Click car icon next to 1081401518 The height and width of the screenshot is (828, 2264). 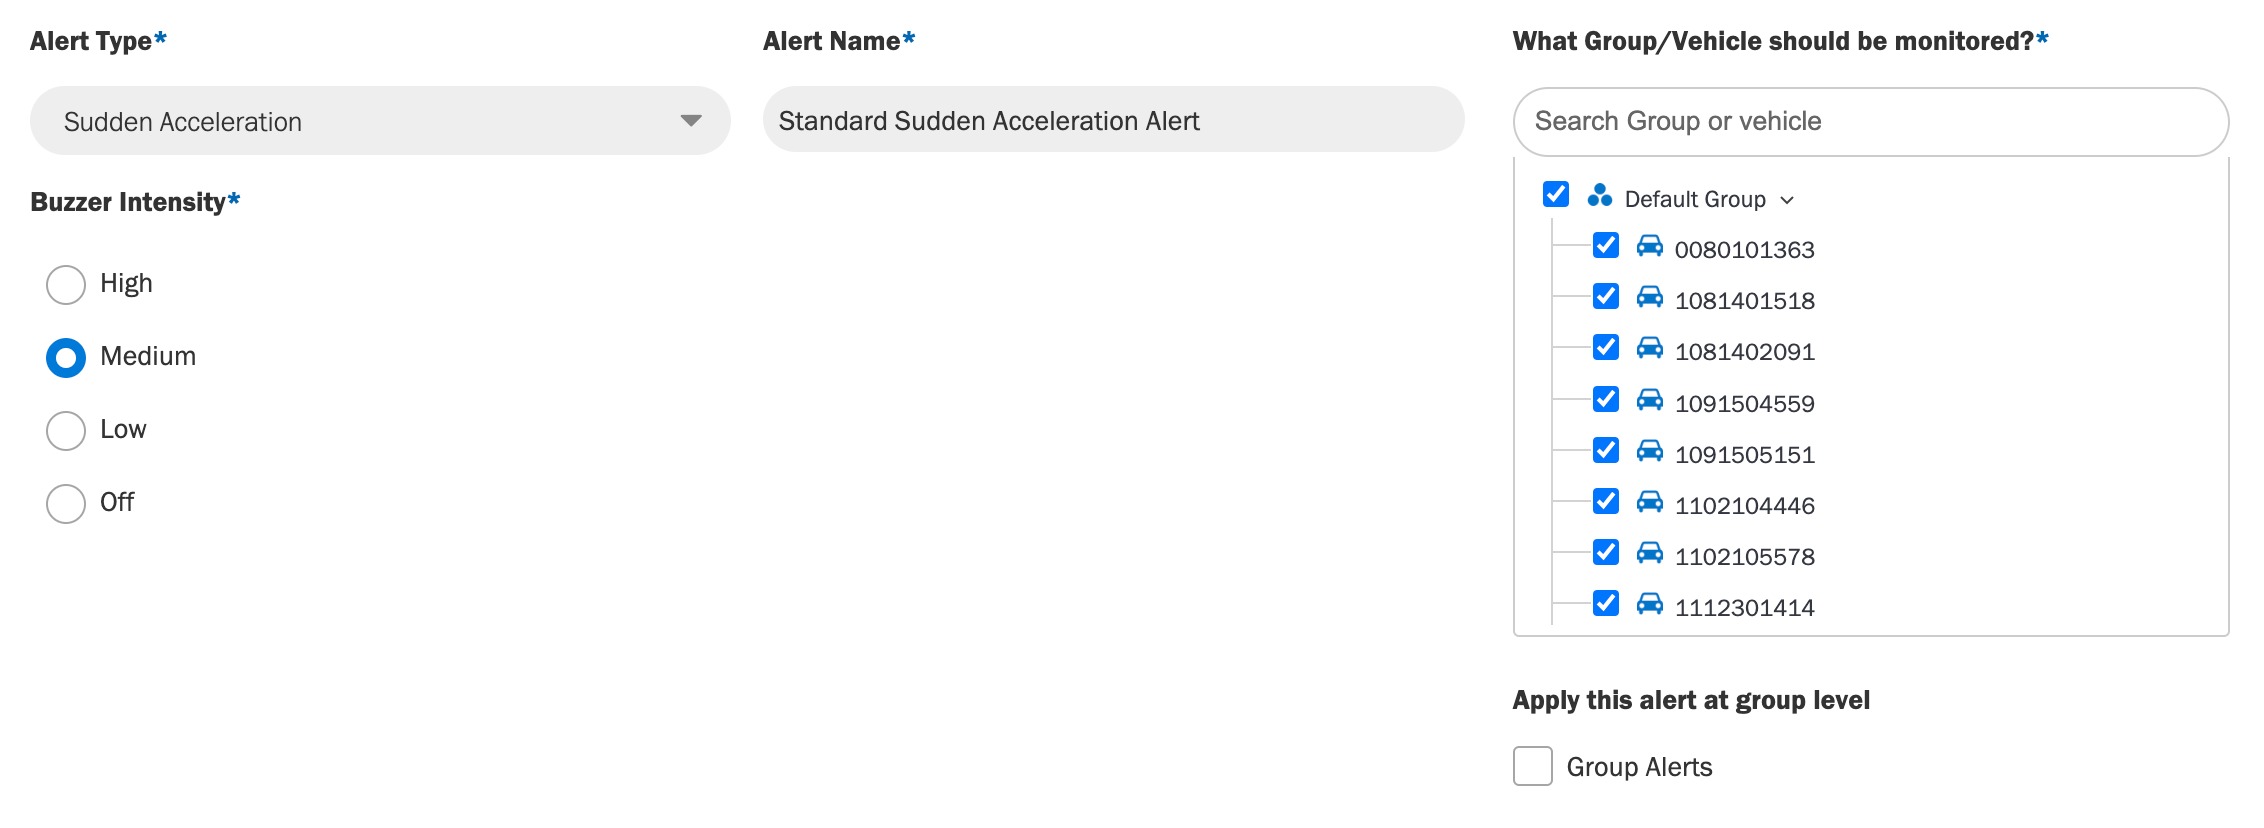click(1649, 297)
